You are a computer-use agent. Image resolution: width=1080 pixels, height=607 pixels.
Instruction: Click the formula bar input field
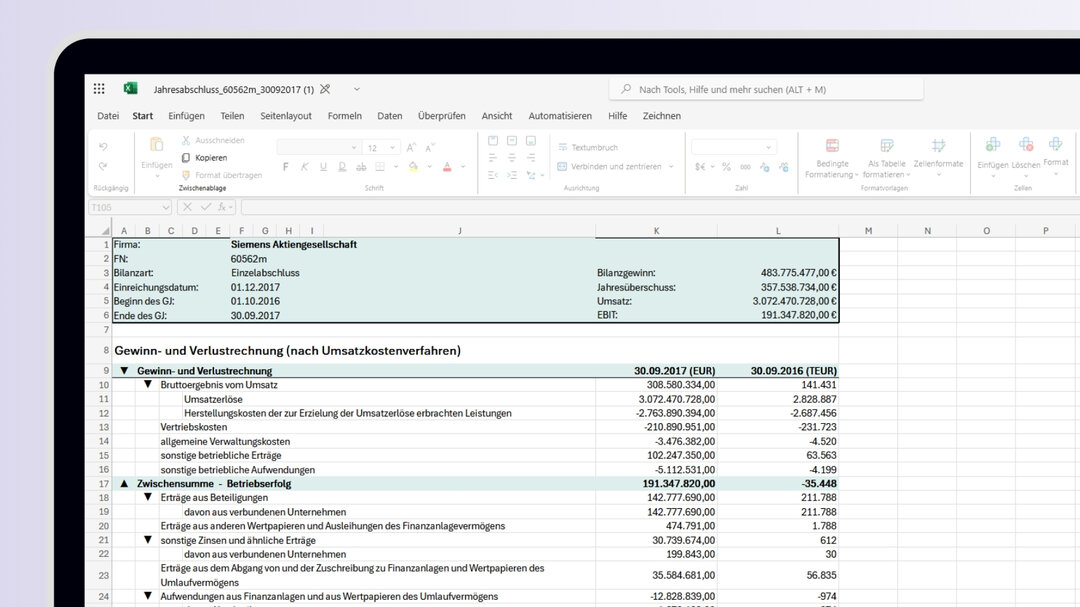(x=660, y=207)
